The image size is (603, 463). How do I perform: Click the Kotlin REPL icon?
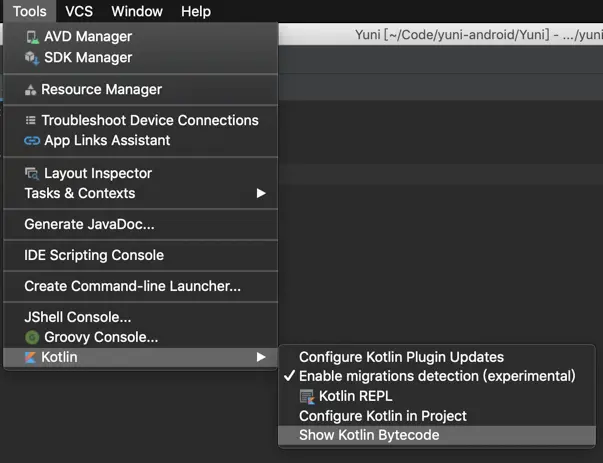[307, 396]
